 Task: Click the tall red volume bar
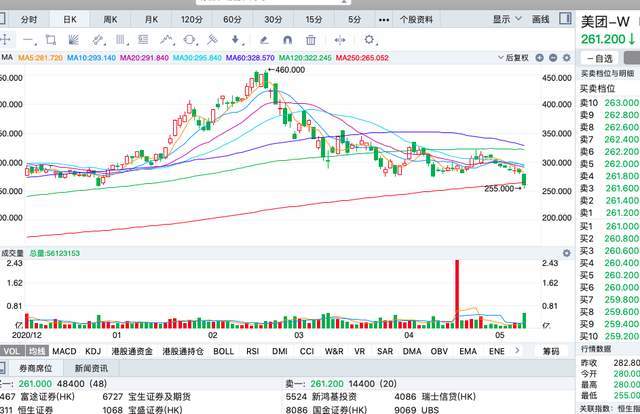457,294
